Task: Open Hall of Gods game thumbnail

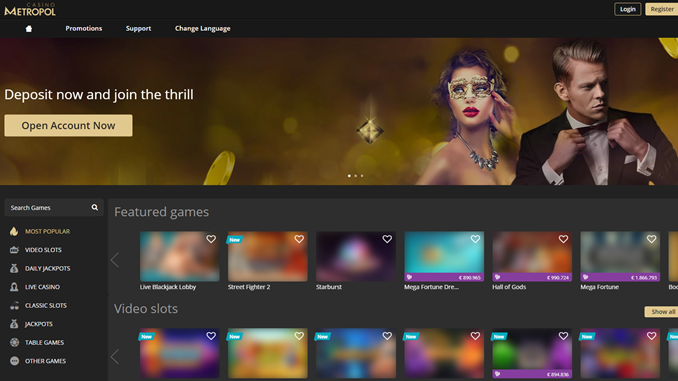Action: [532, 256]
